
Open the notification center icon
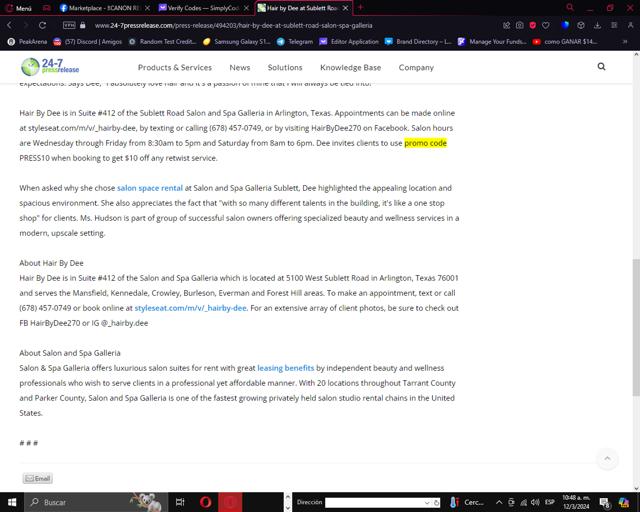(x=604, y=503)
